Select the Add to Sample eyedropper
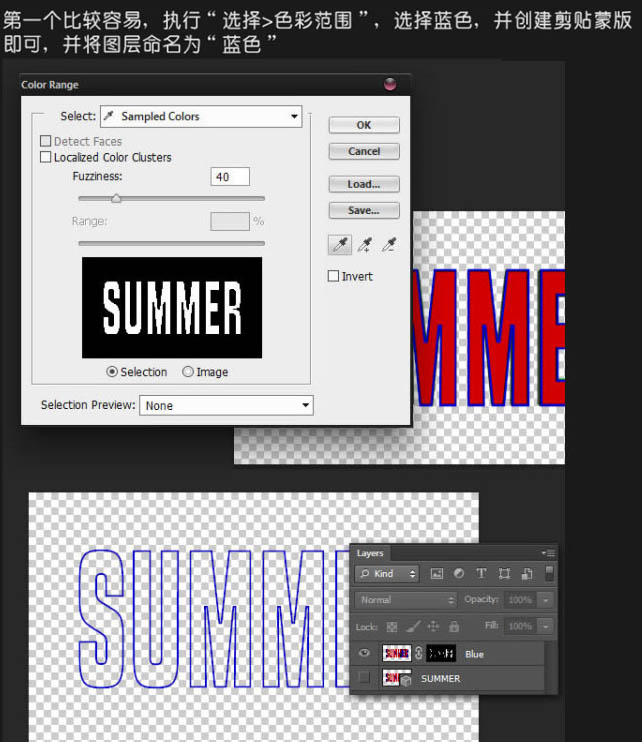642x742 pixels. (365, 245)
